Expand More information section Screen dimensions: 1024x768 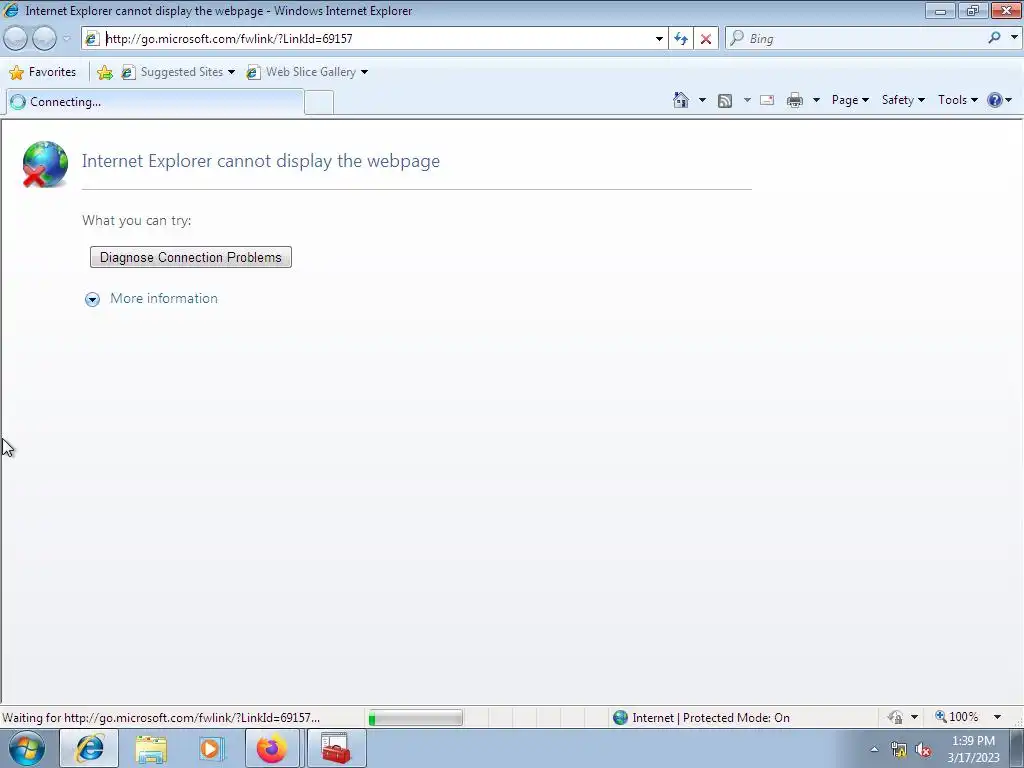point(92,299)
